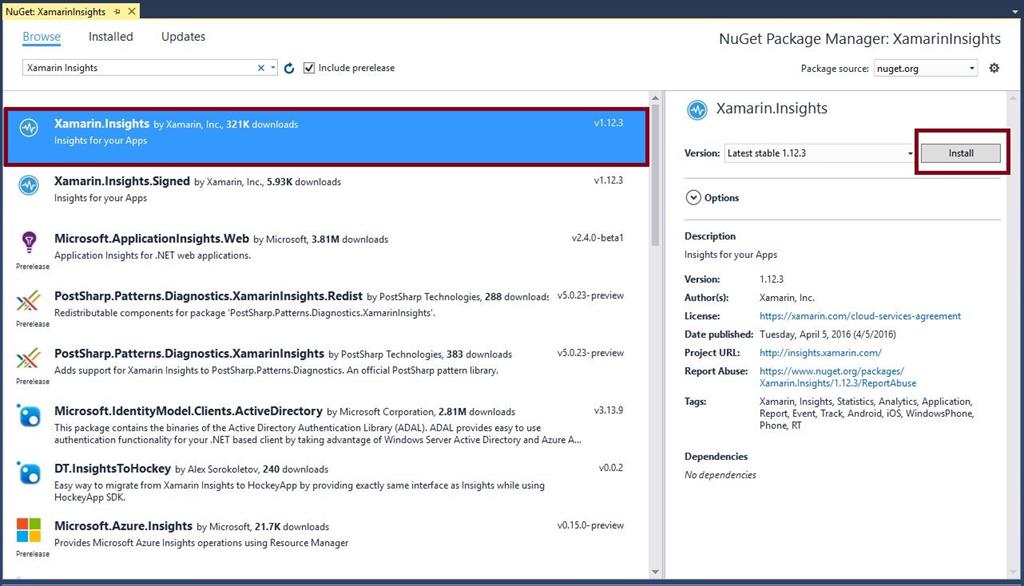Click the refresh icon next to the search box

(288, 68)
